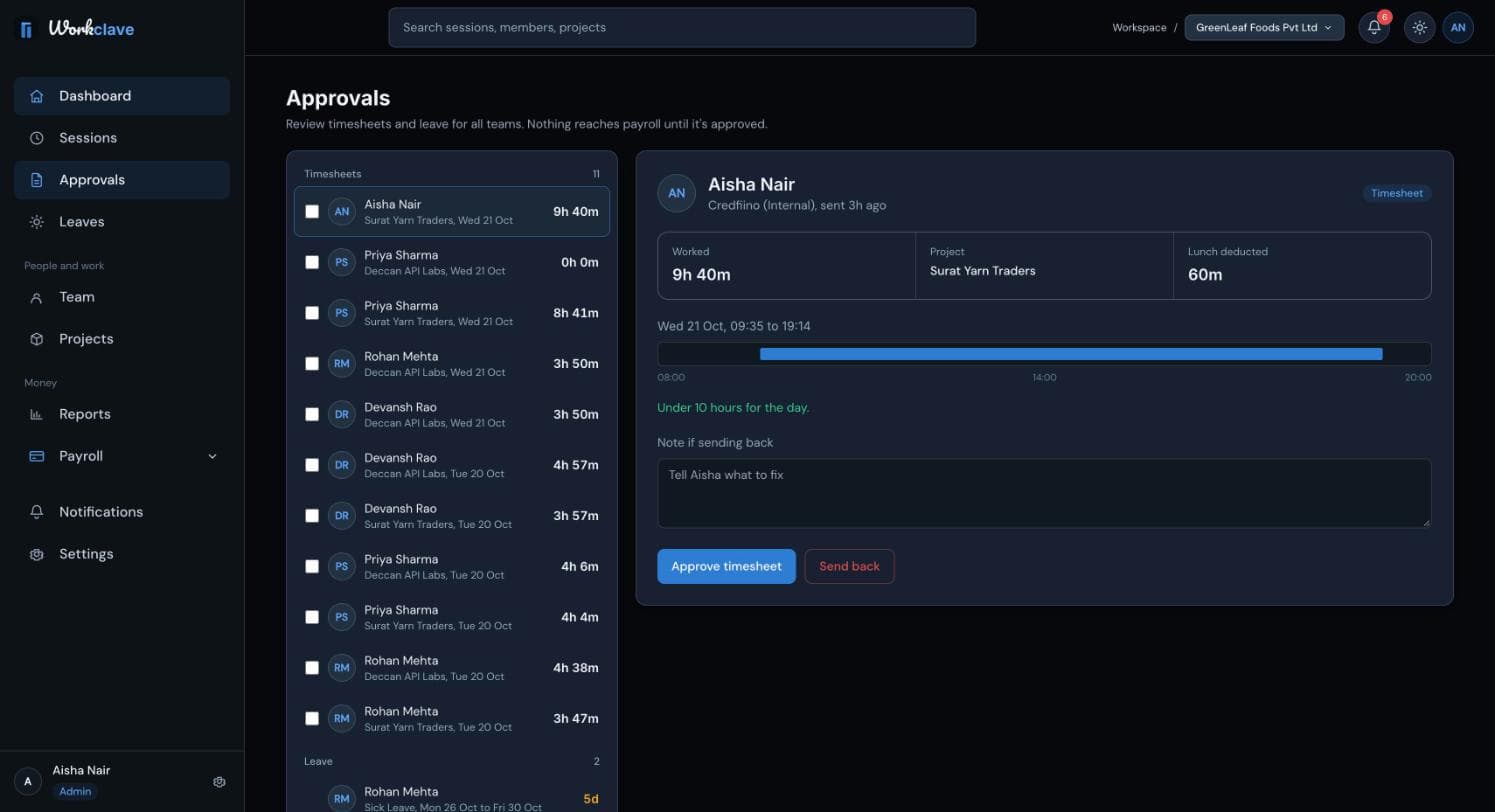This screenshot has width=1495, height=812.
Task: Click the blue worked-hours timeline bar
Action: click(x=1071, y=354)
